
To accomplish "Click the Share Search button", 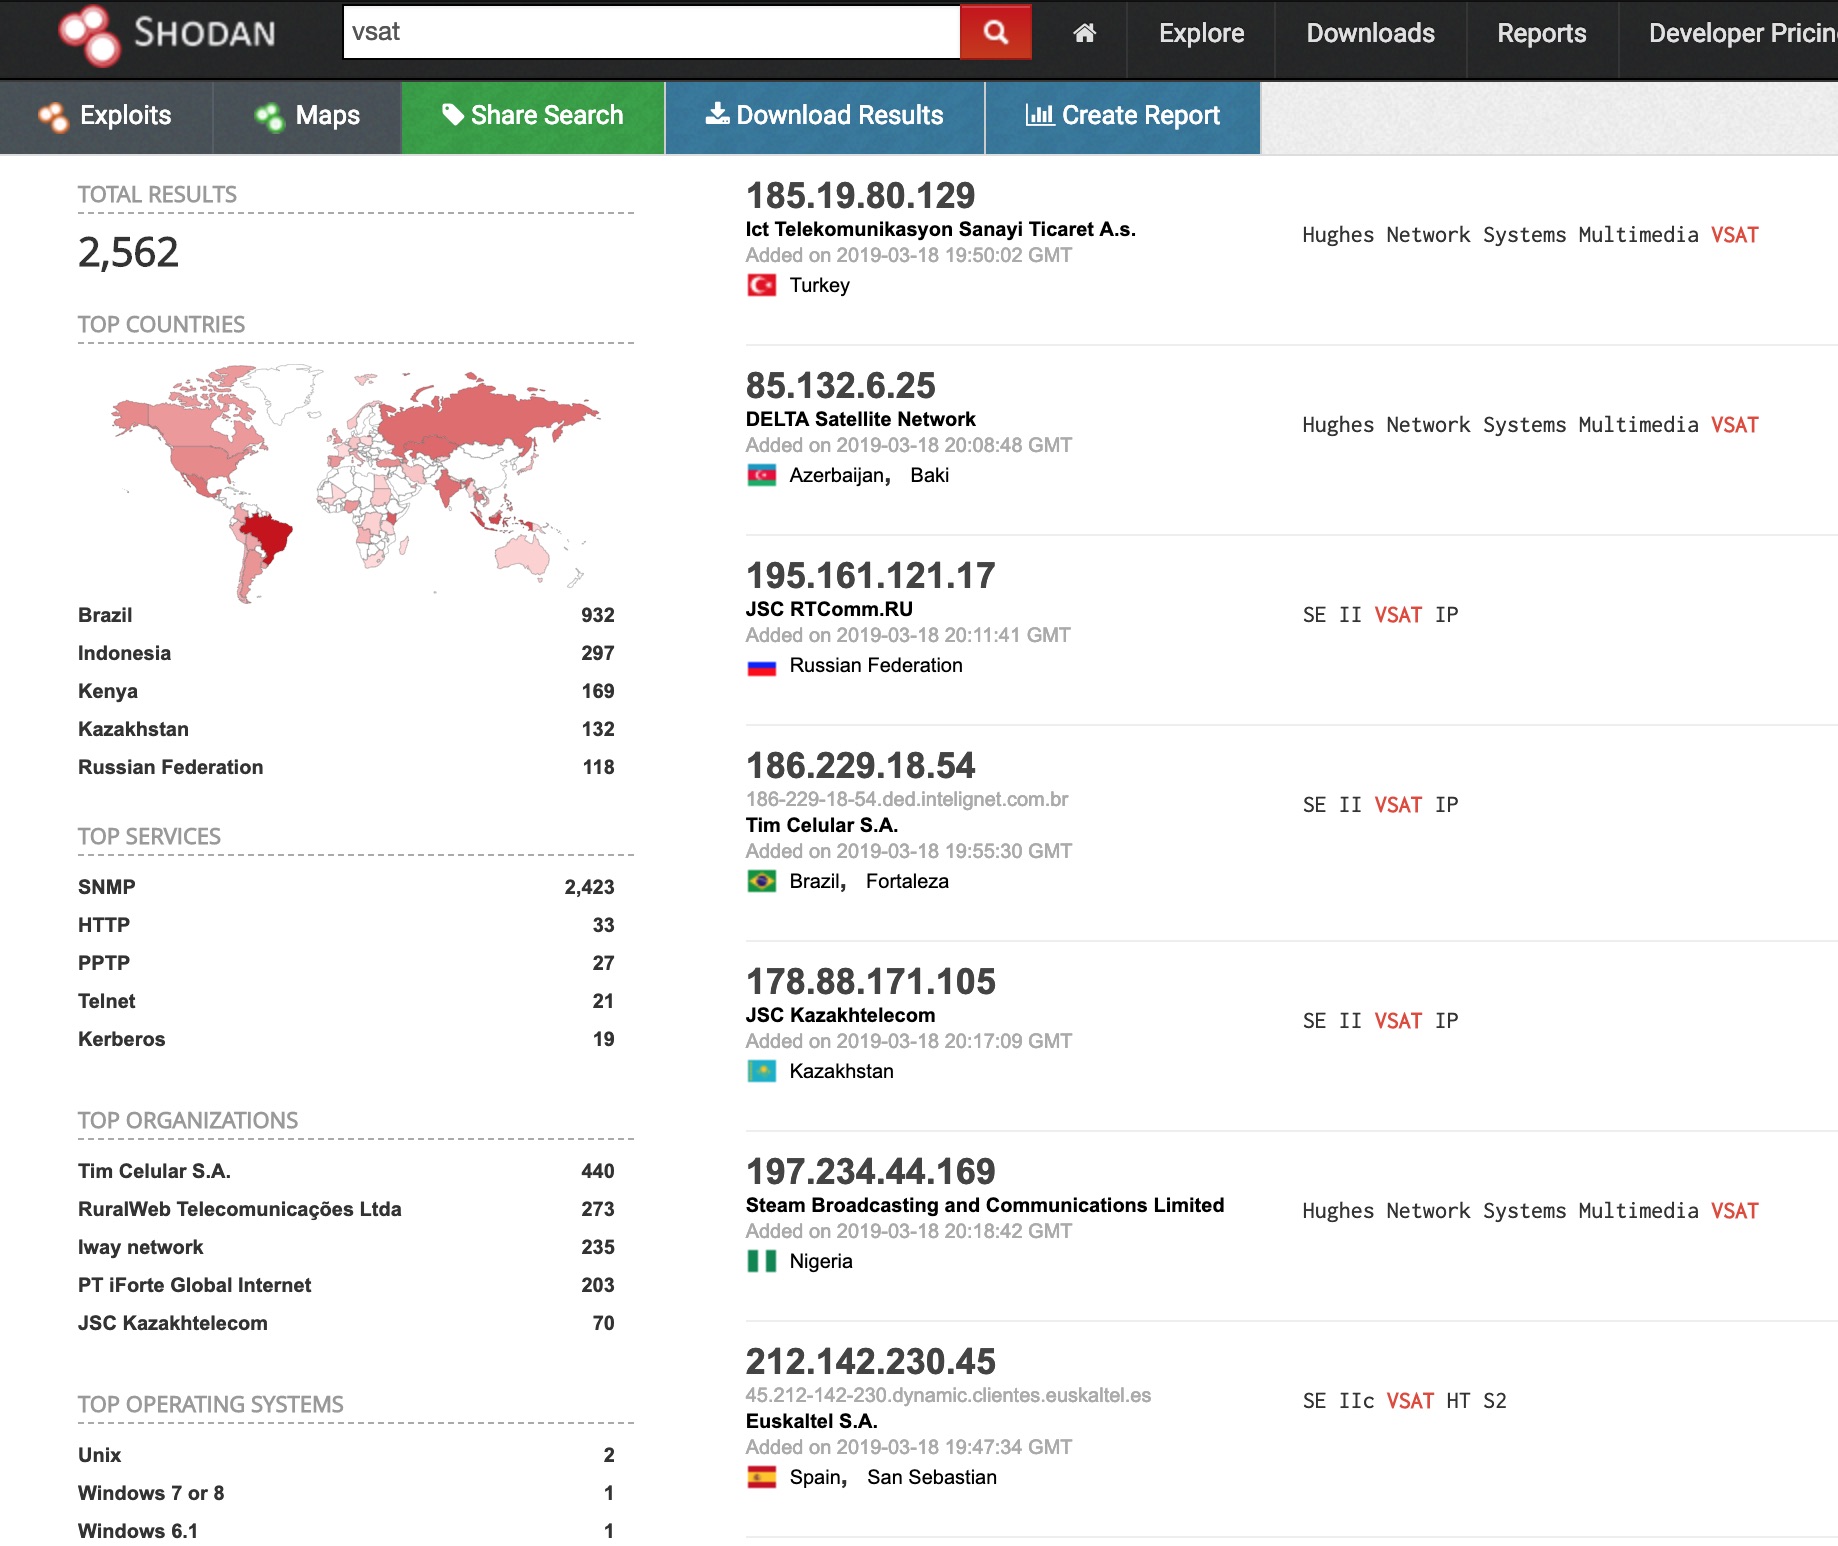I will click(x=533, y=117).
